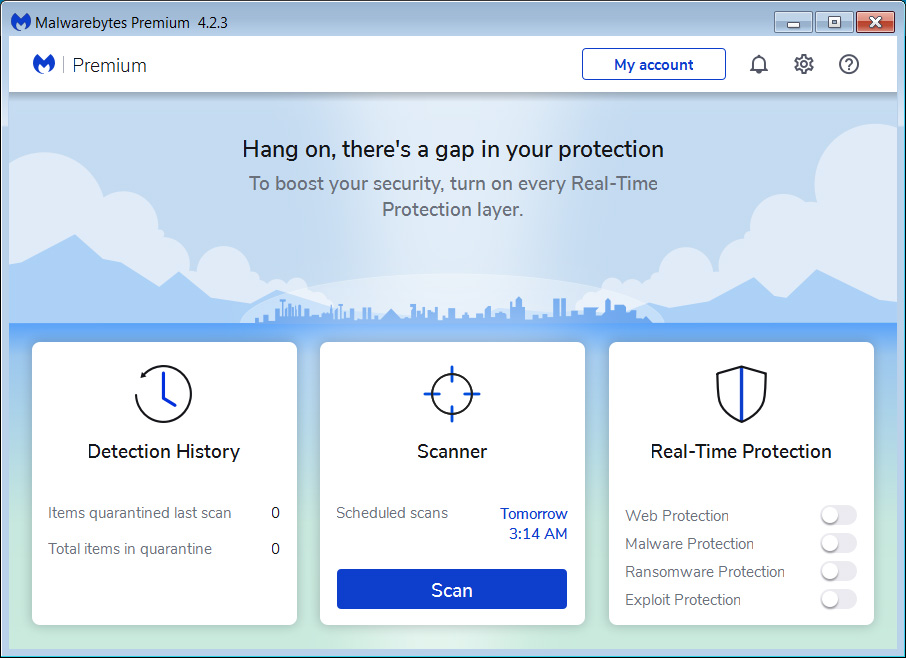Open the Detection History card title
906x658 pixels.
[x=164, y=451]
